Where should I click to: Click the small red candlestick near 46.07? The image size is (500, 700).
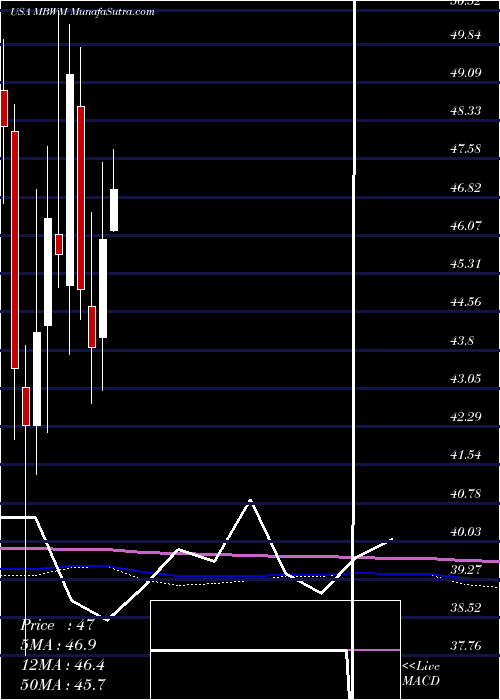point(59,244)
